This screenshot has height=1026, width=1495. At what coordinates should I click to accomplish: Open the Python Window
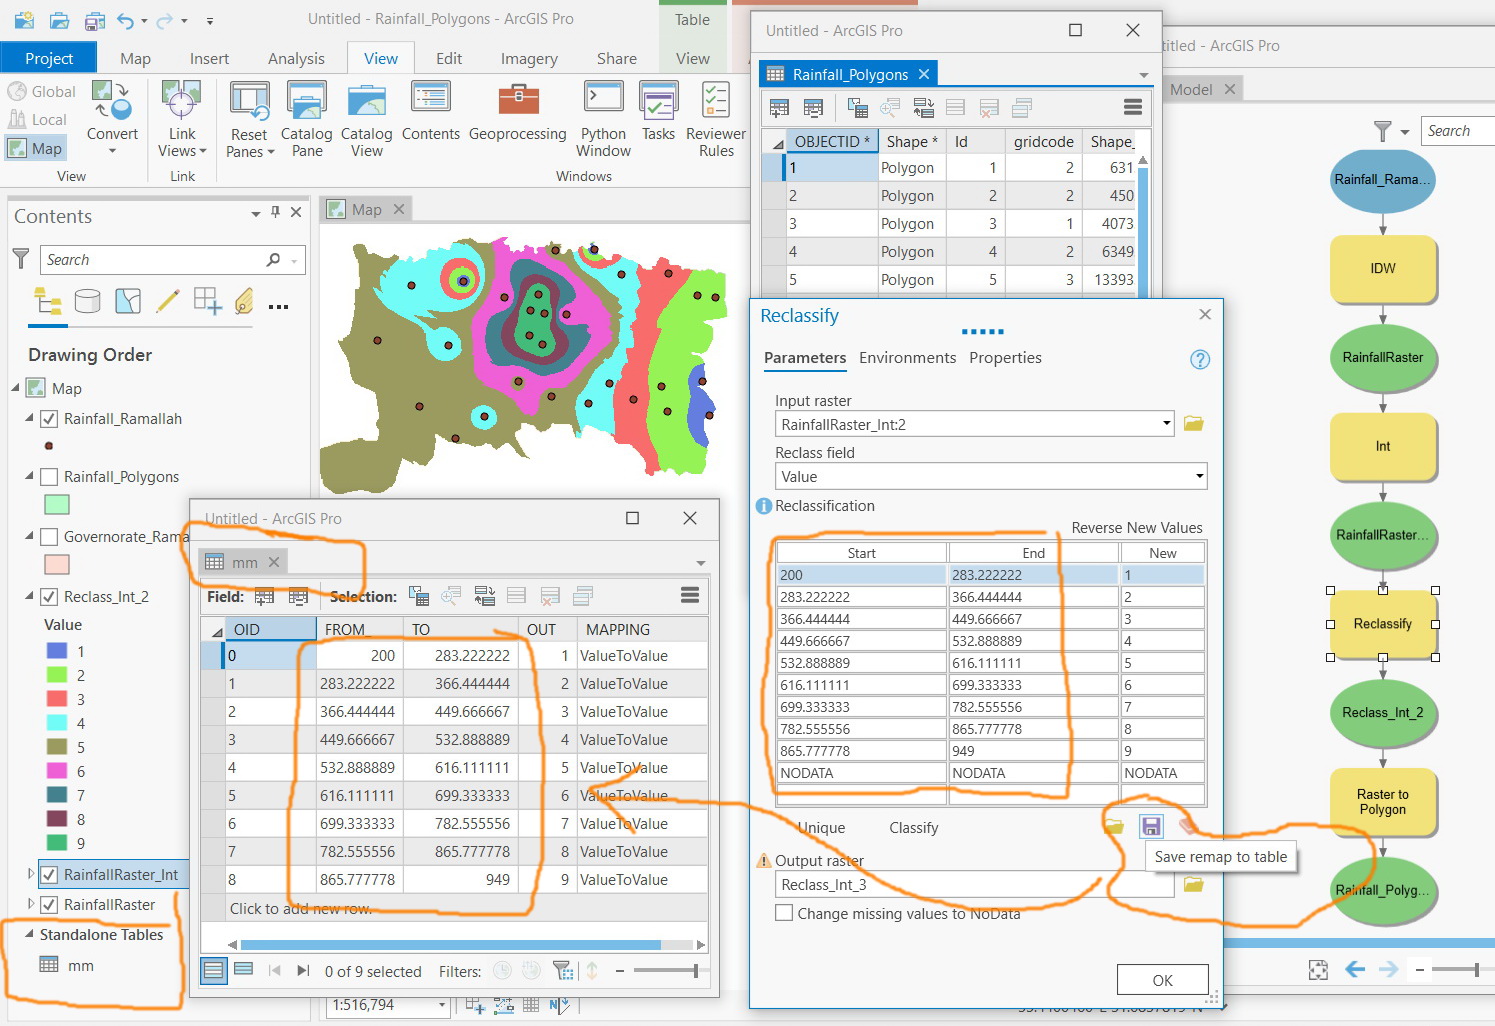(603, 118)
